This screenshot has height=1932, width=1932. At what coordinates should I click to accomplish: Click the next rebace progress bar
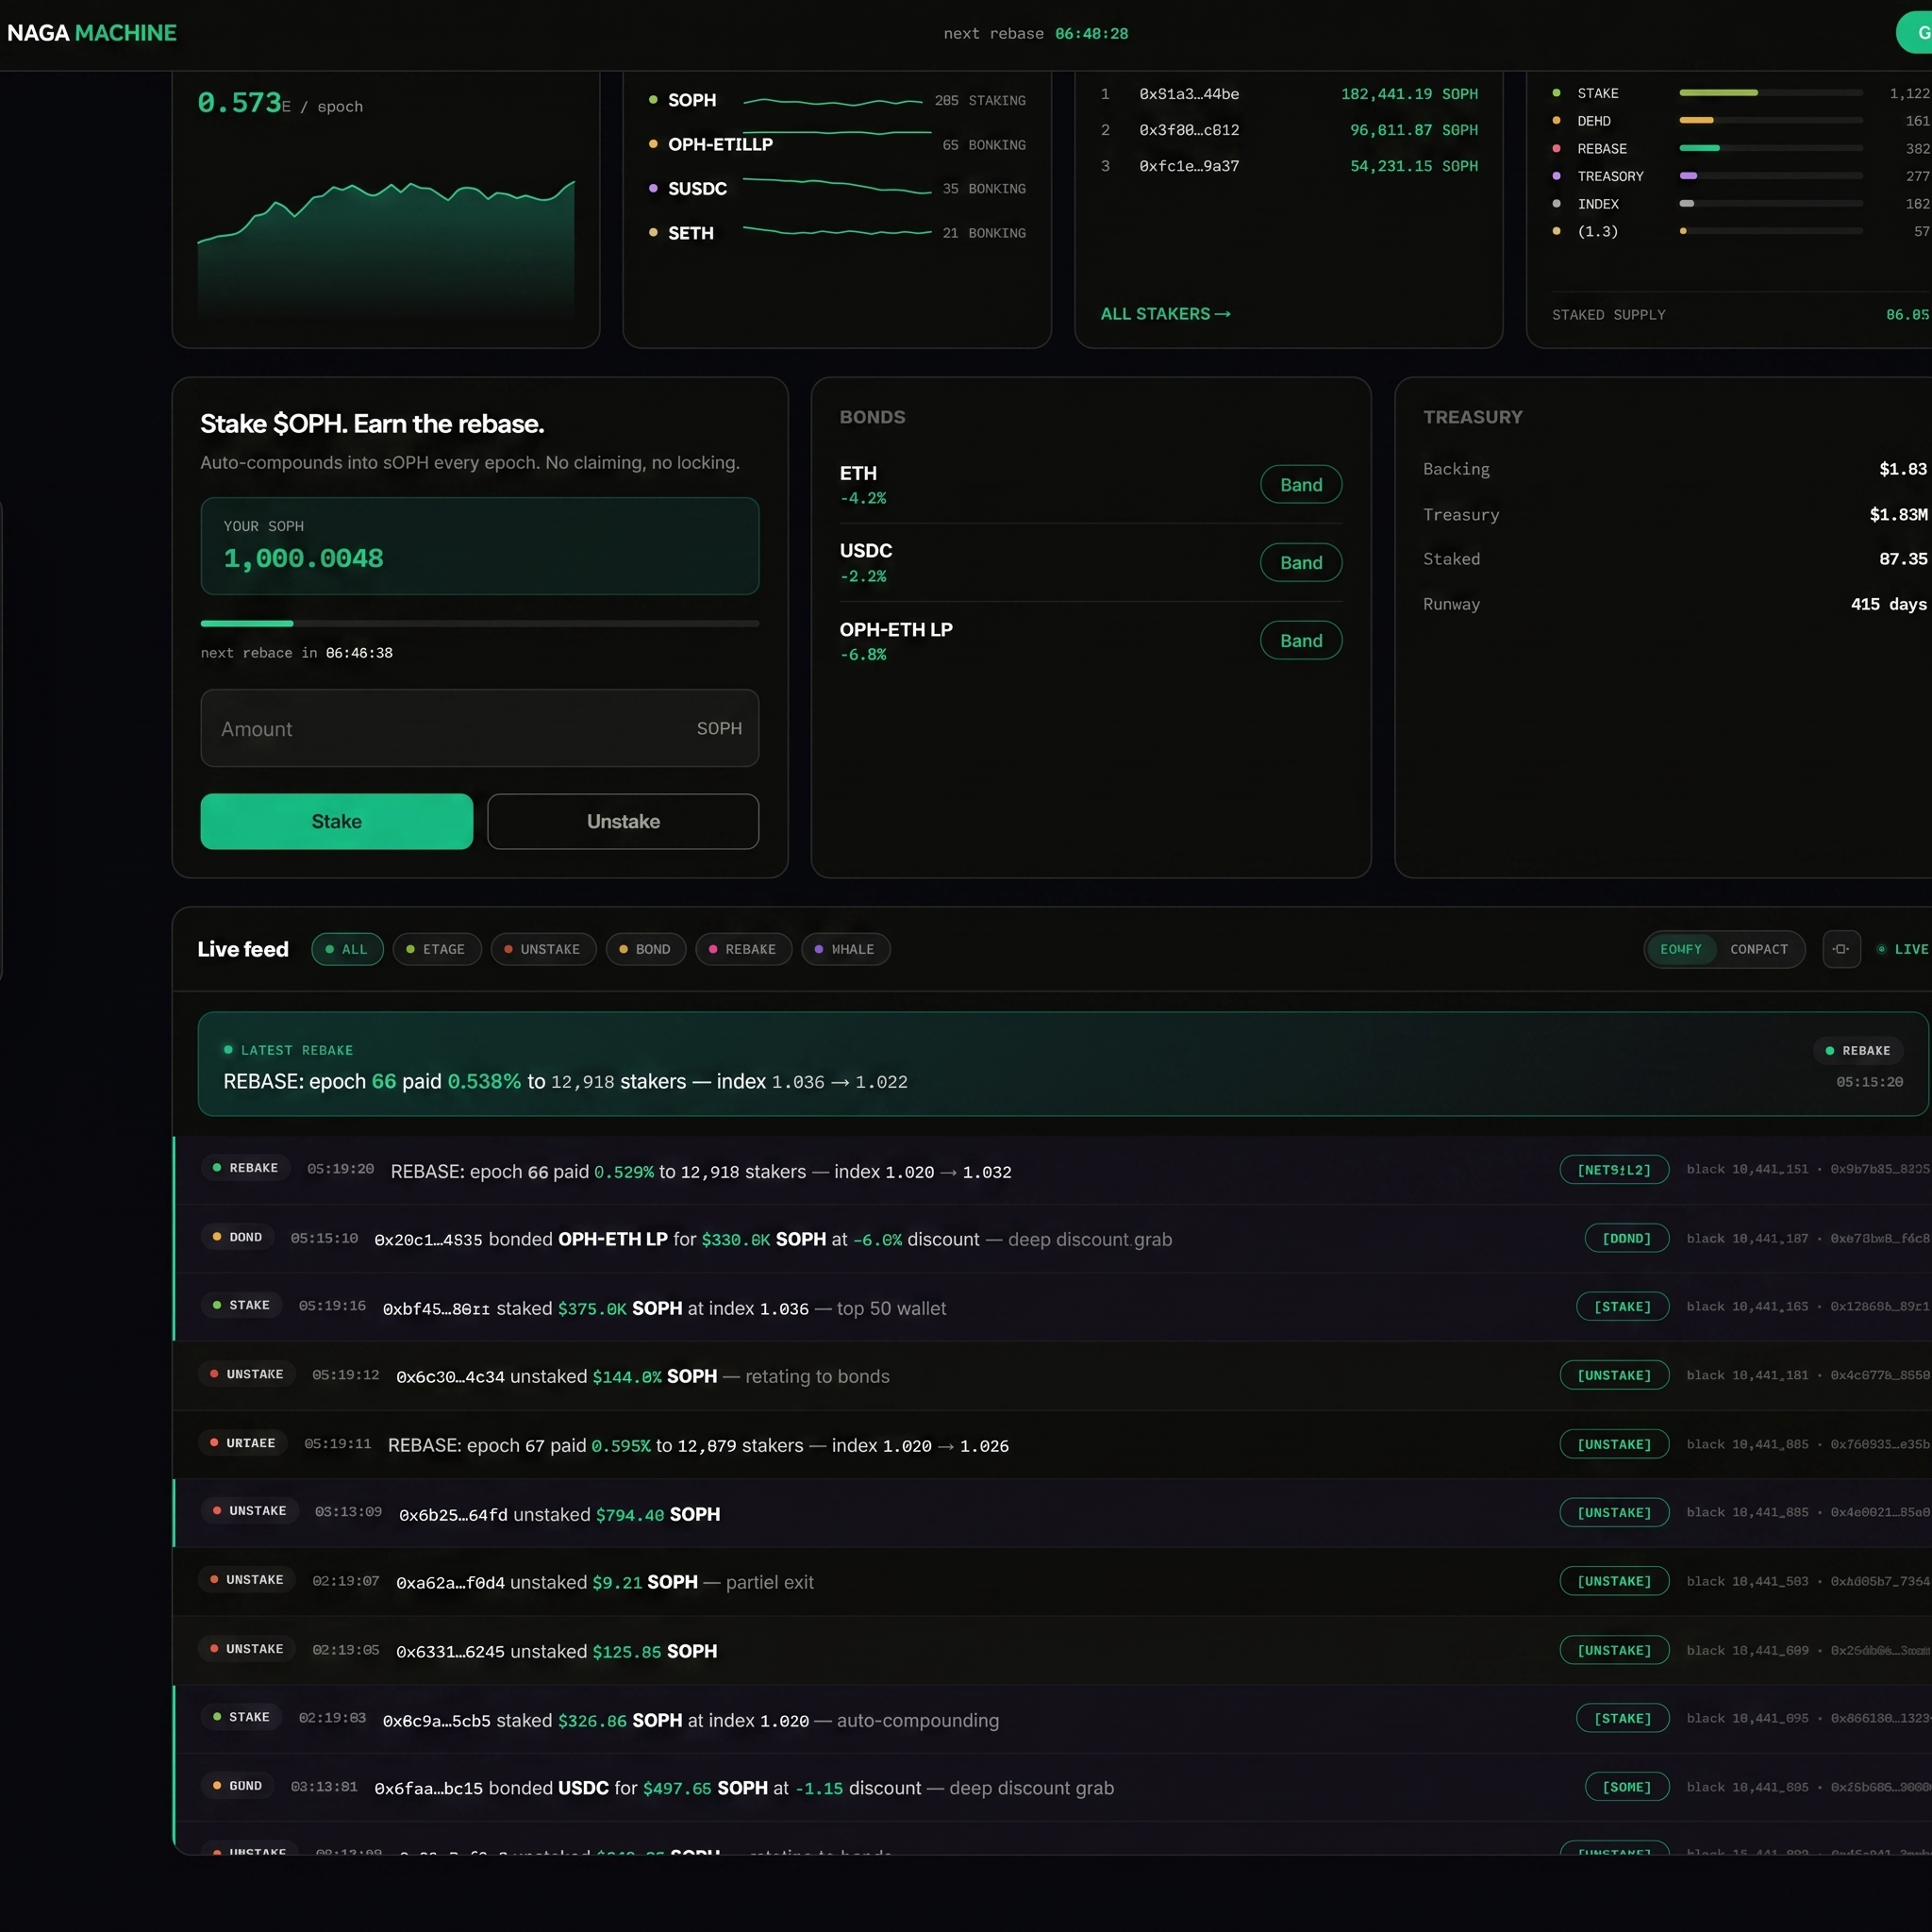(x=480, y=623)
